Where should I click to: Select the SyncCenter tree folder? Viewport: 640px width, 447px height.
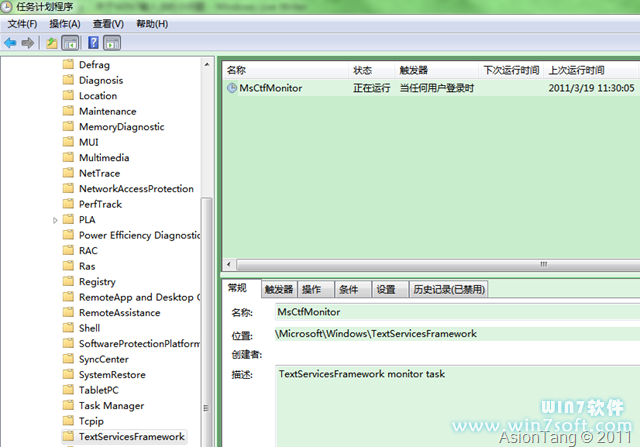(x=104, y=359)
